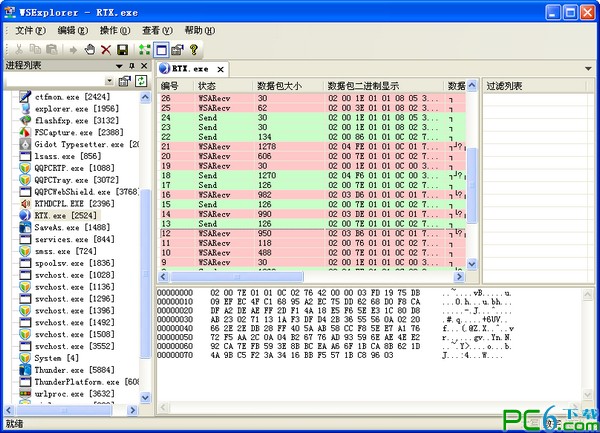Open the 文件 menu
Screen dimensions: 600x433
pos(30,30)
